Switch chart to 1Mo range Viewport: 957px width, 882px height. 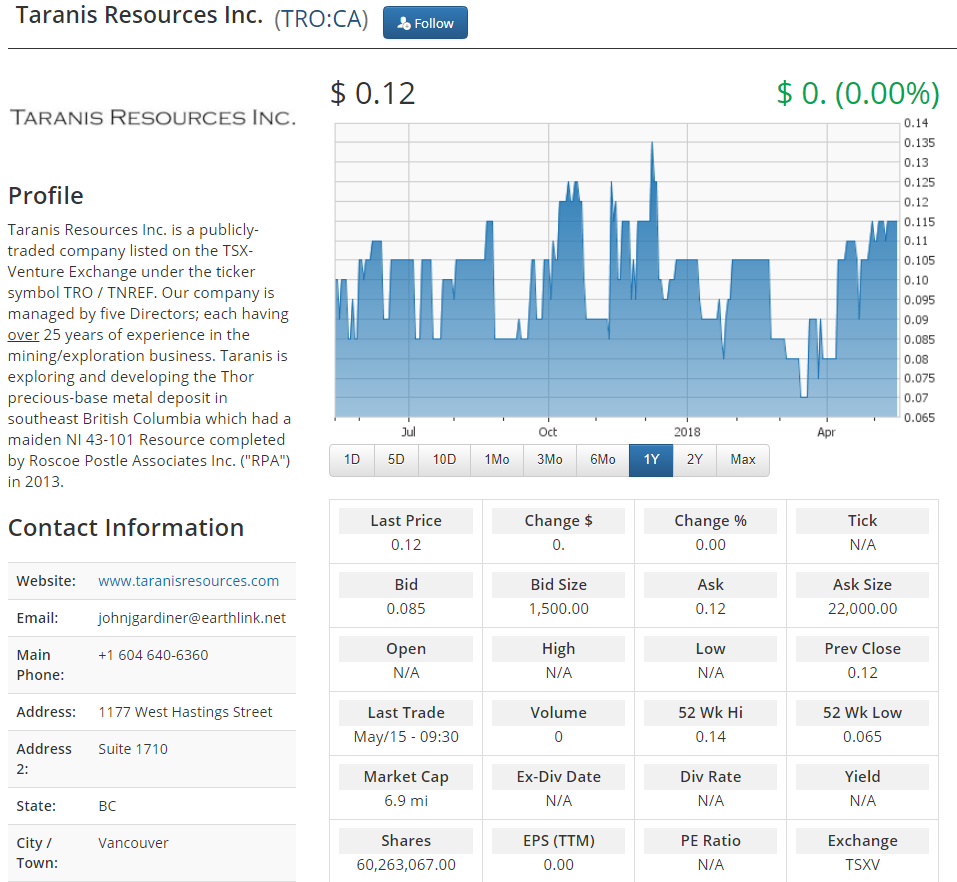(x=497, y=460)
